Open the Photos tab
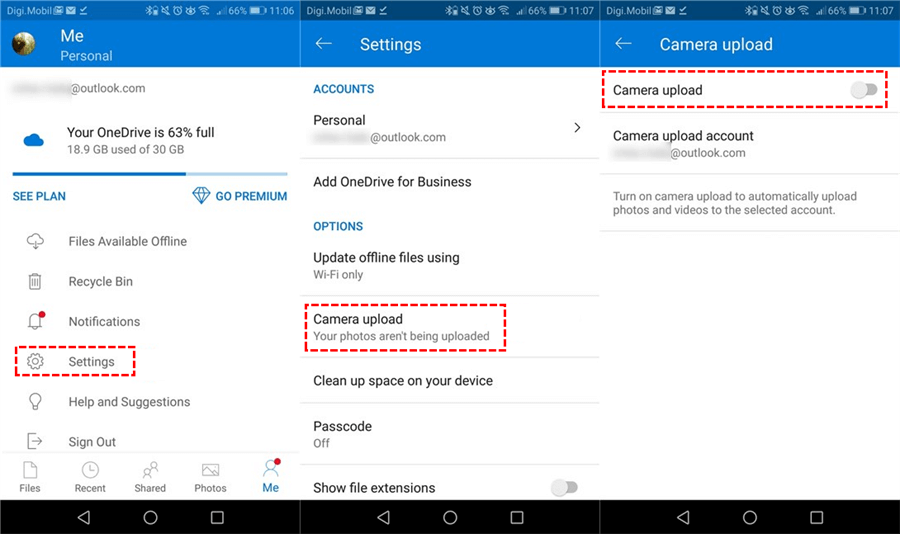Viewport: 900px width, 534px height. (210, 477)
